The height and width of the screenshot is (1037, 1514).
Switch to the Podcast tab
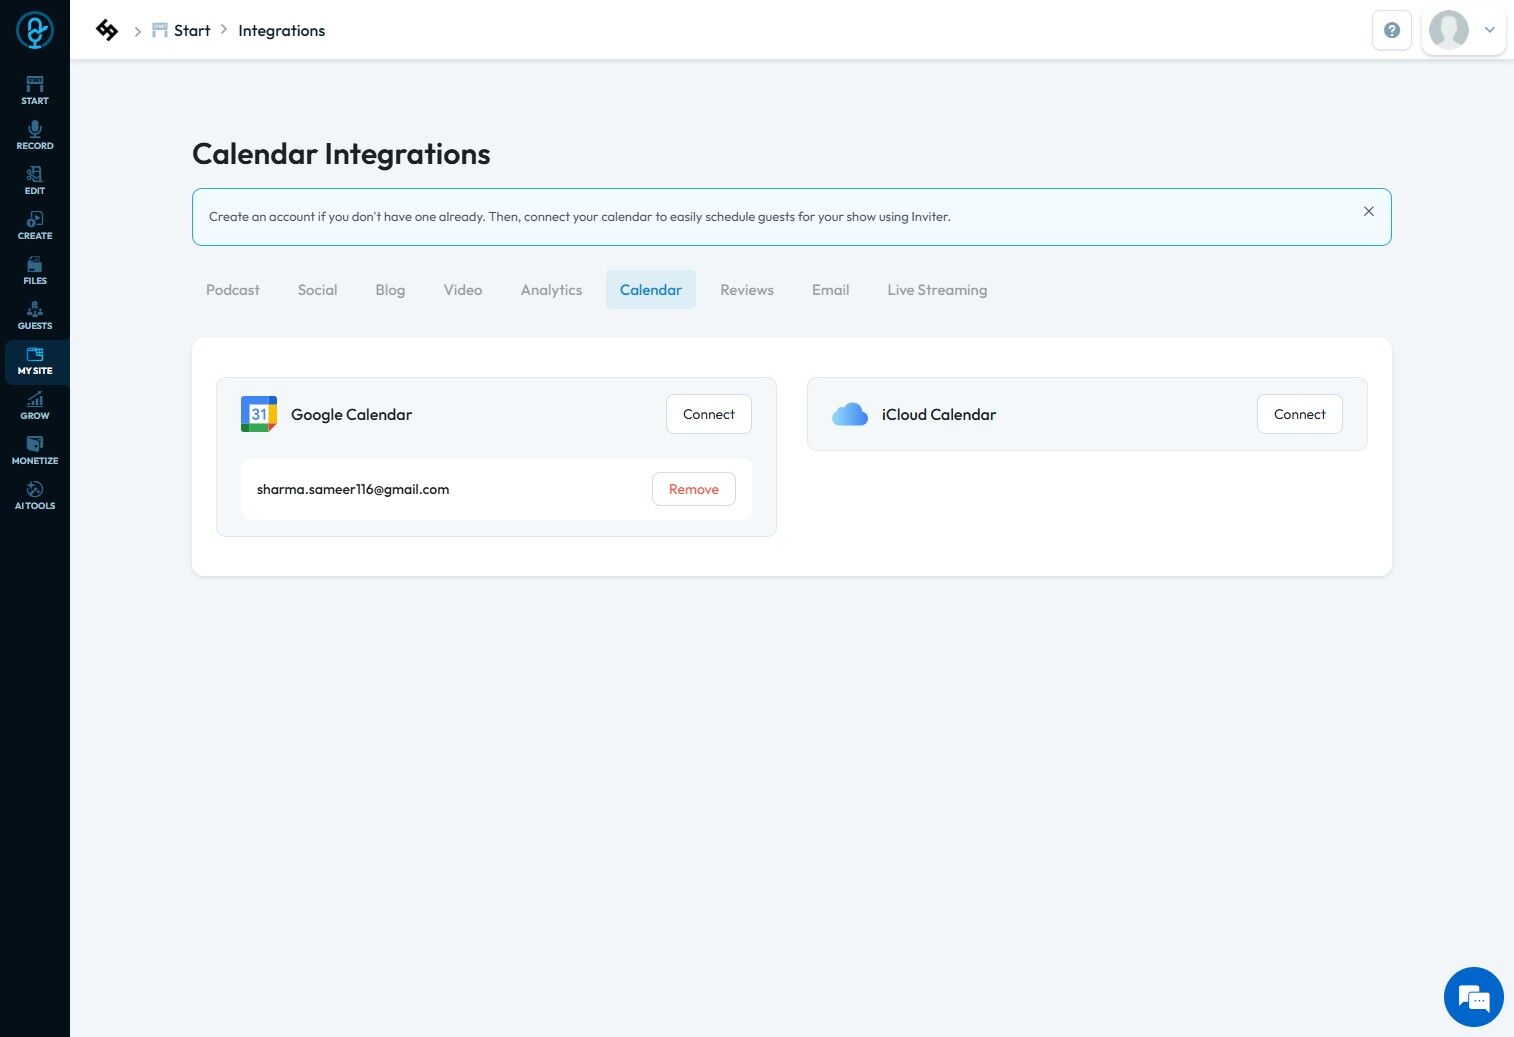coord(233,290)
